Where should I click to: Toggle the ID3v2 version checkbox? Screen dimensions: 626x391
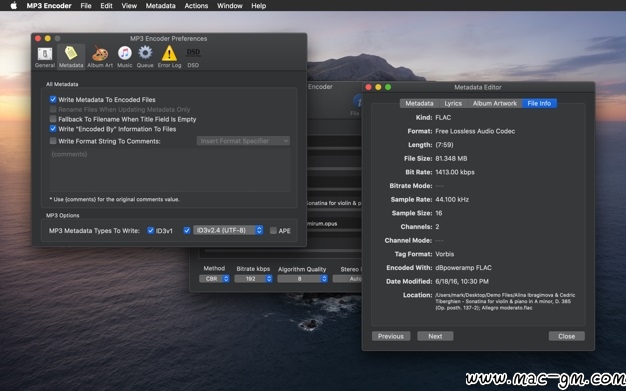[186, 230]
